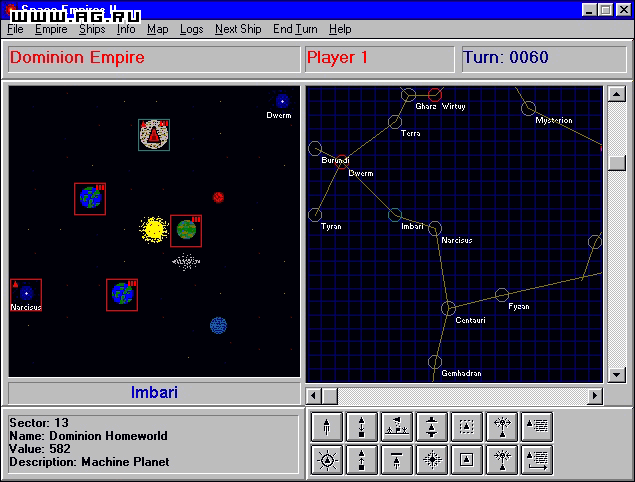Select the green colony planet beside the sun
The height and width of the screenshot is (482, 635).
coord(186,231)
